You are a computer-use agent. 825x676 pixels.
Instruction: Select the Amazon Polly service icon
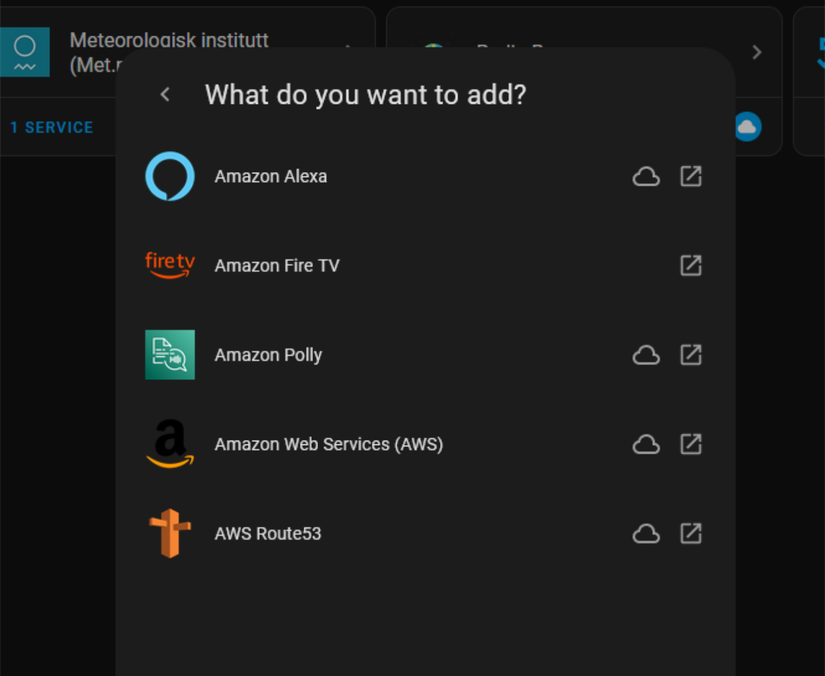coord(170,354)
